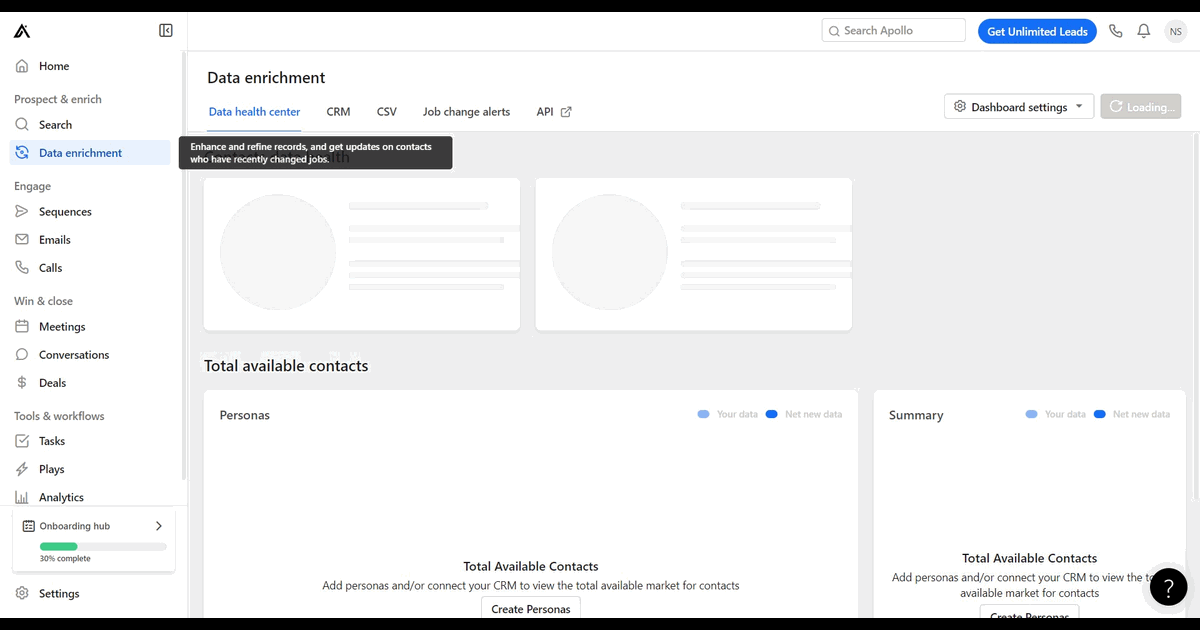Viewport: 1200px width, 630px height.
Task: Click the magnifier icon in Search Apollo field
Action: (x=833, y=31)
